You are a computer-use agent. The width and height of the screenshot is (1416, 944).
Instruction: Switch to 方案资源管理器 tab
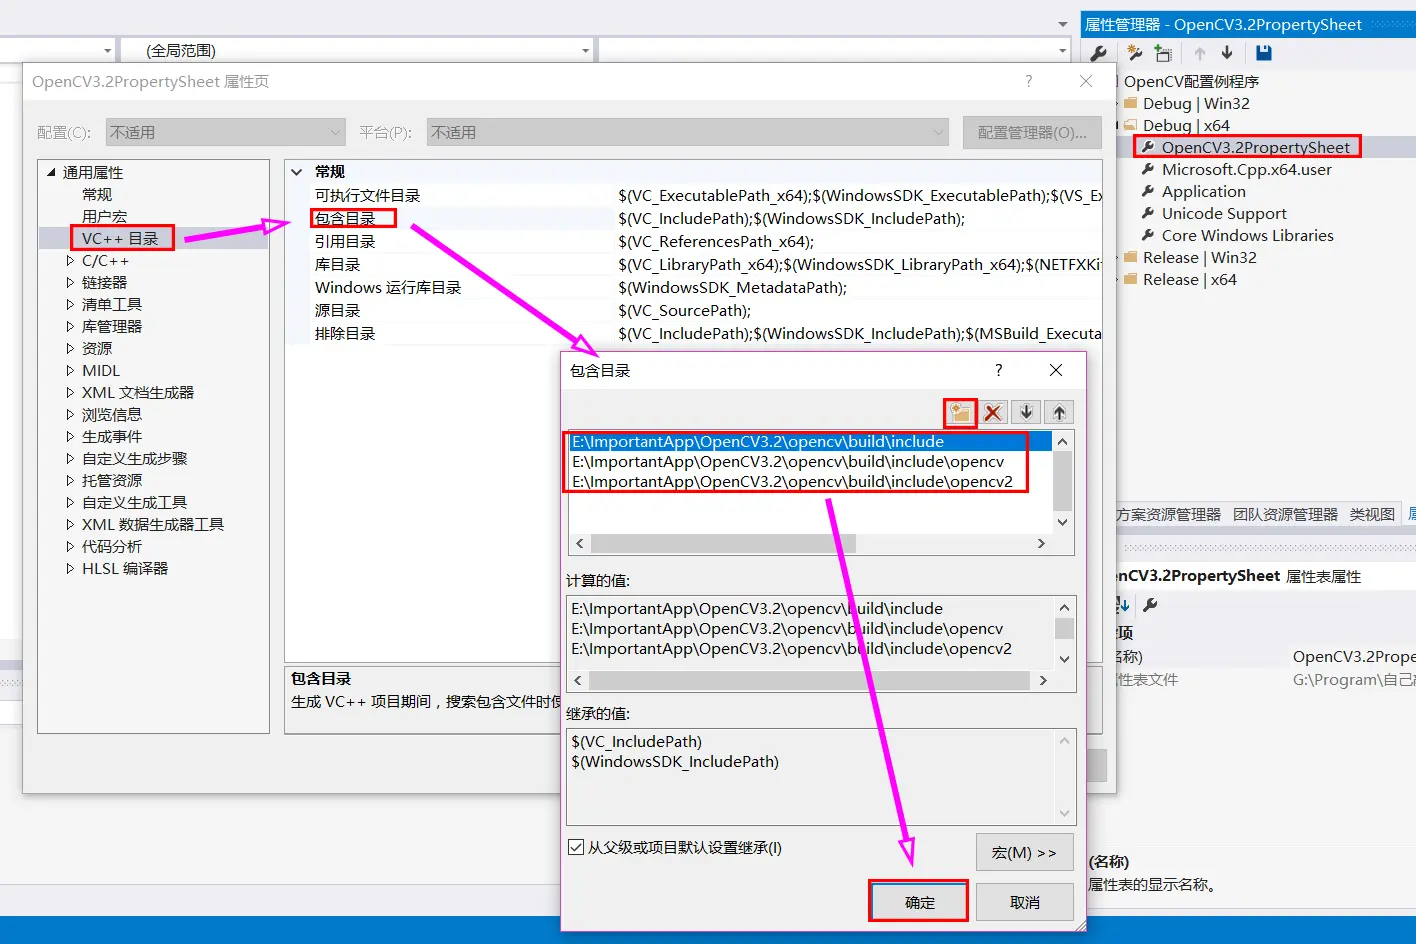click(1168, 514)
